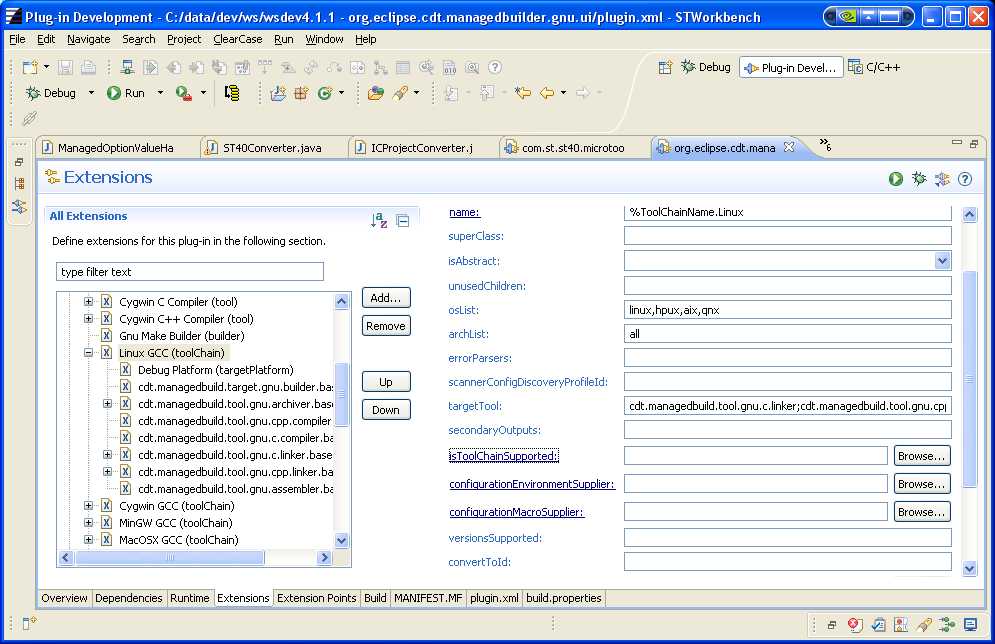The width and height of the screenshot is (995, 644).
Task: Switch to the Dependencies tab
Action: click(128, 598)
